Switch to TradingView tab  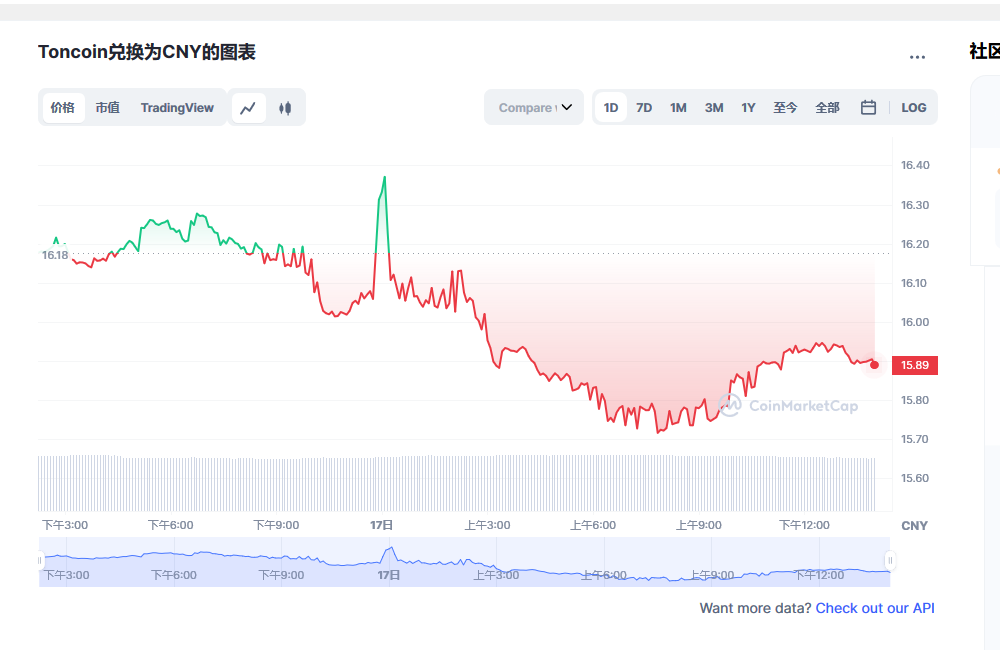point(177,107)
